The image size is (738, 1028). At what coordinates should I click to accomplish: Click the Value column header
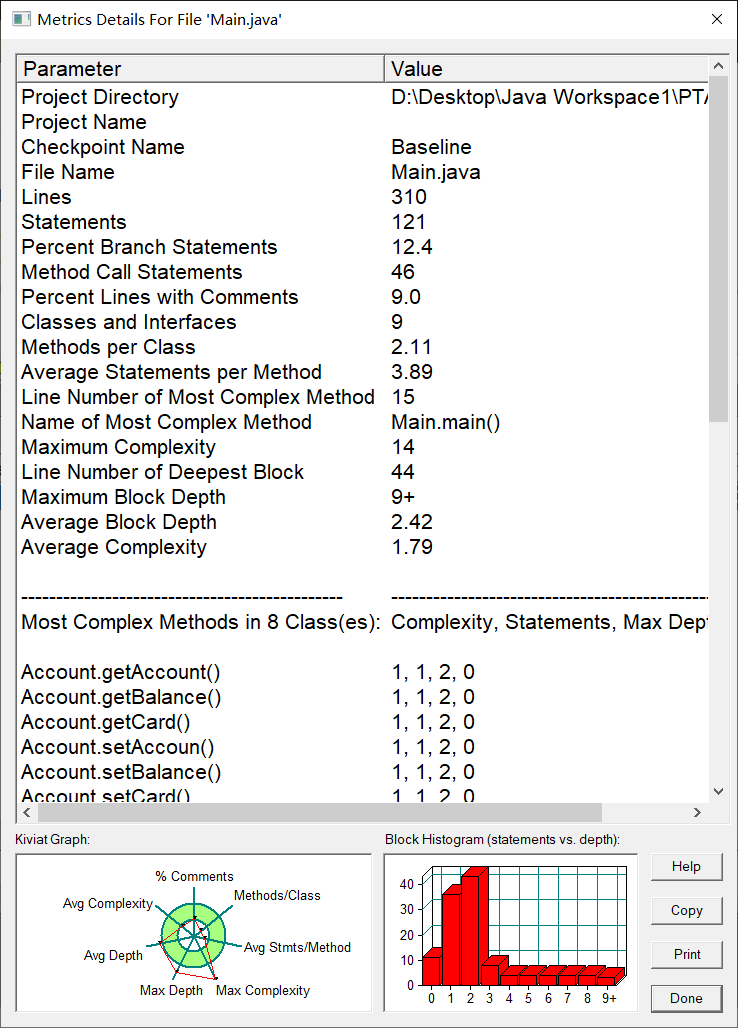(x=547, y=69)
